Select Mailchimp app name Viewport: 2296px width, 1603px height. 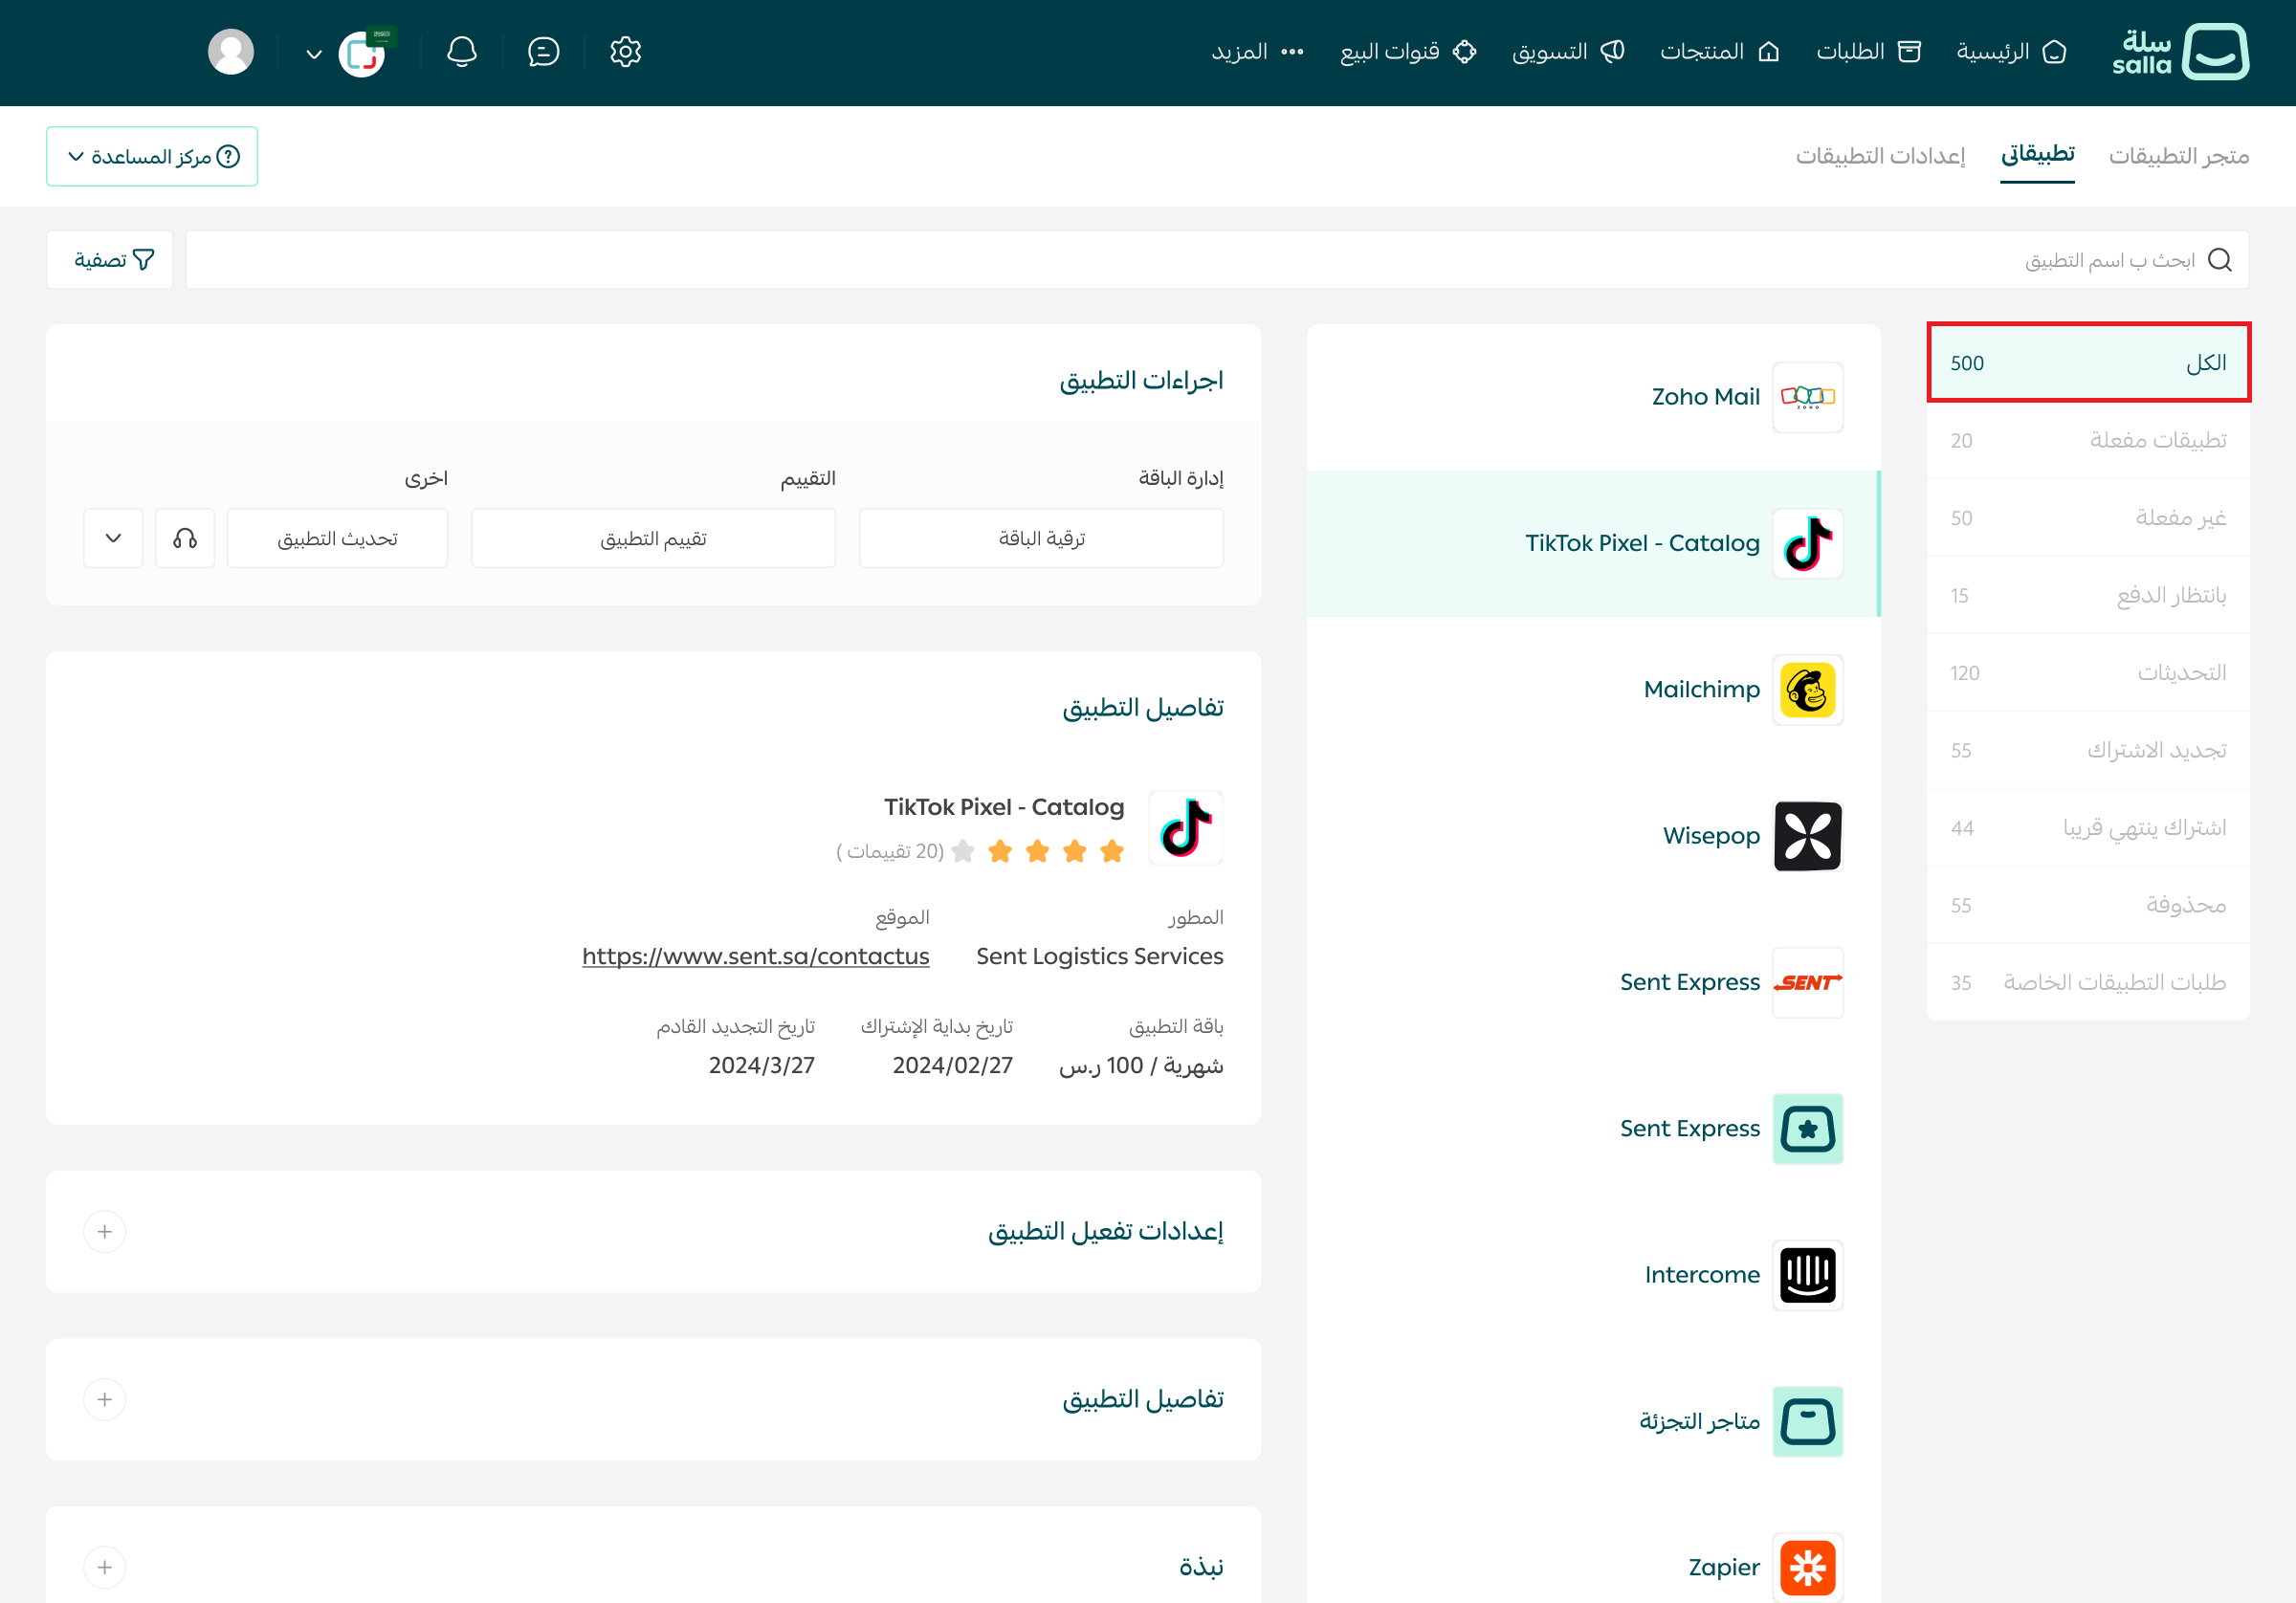pos(1701,690)
